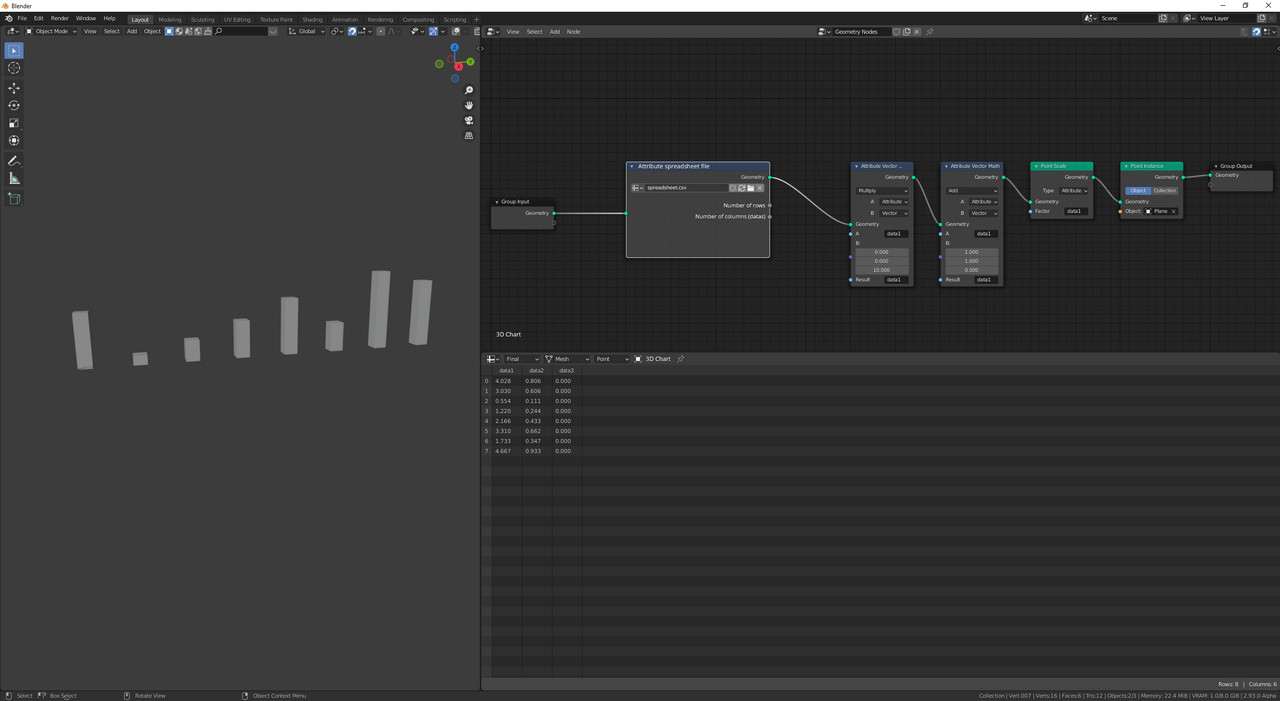Open the Add operation dropdown
1280x701 pixels.
point(972,190)
